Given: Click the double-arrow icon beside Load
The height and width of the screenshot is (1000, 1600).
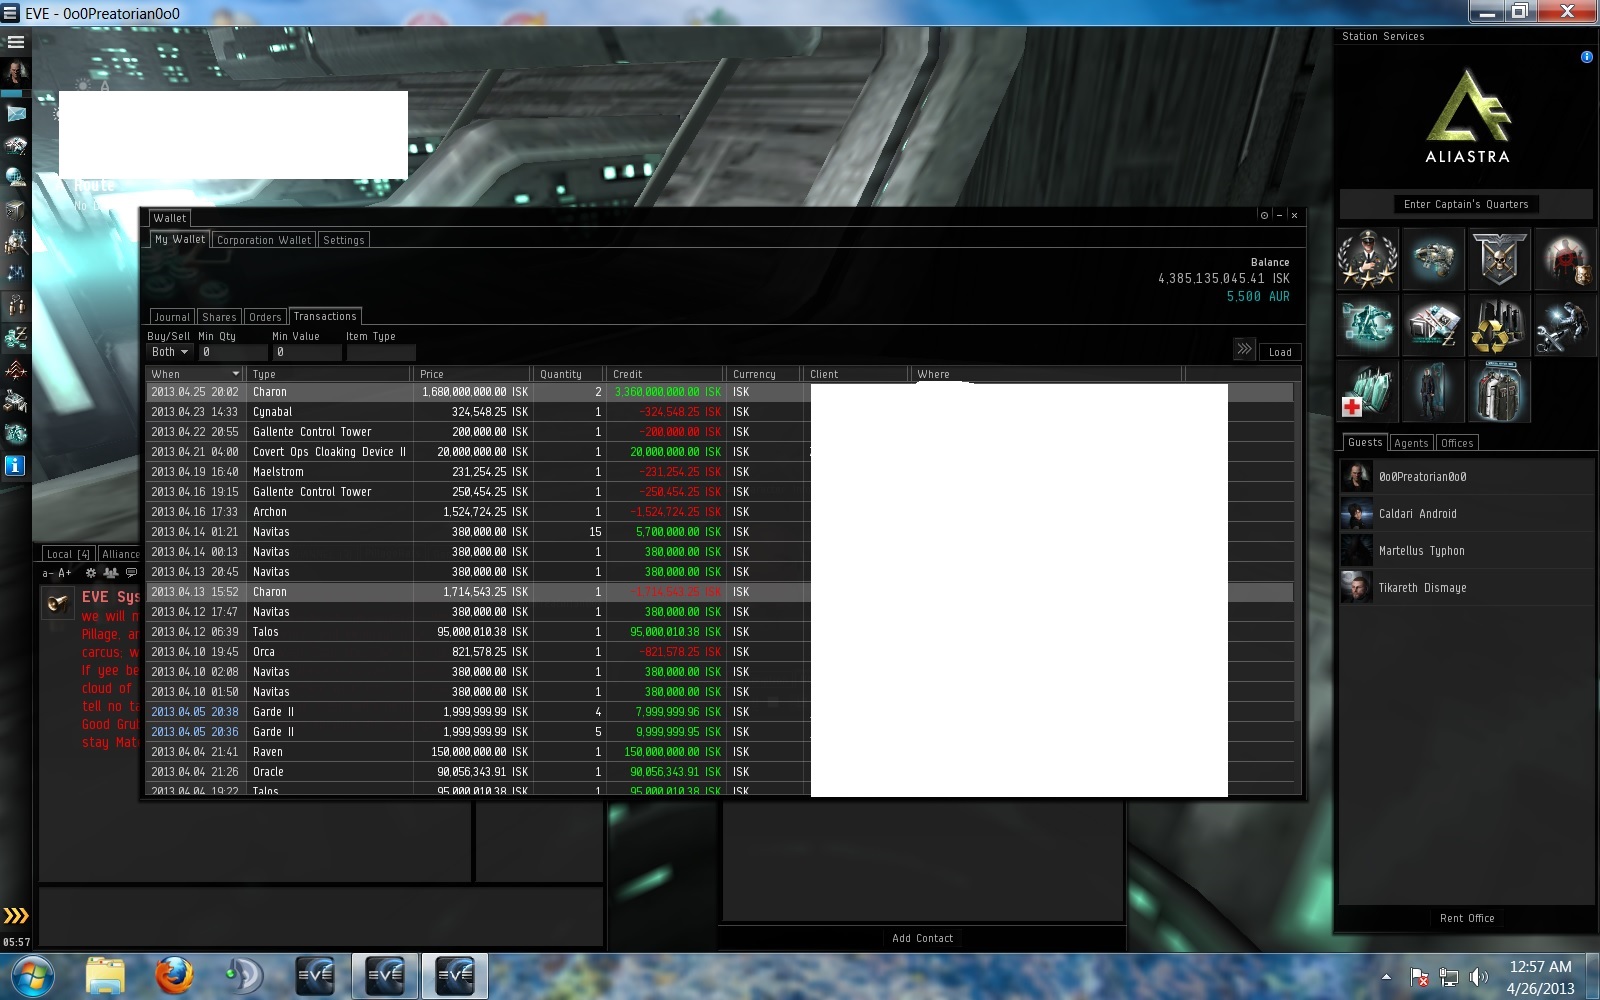Looking at the screenshot, I should tap(1244, 349).
